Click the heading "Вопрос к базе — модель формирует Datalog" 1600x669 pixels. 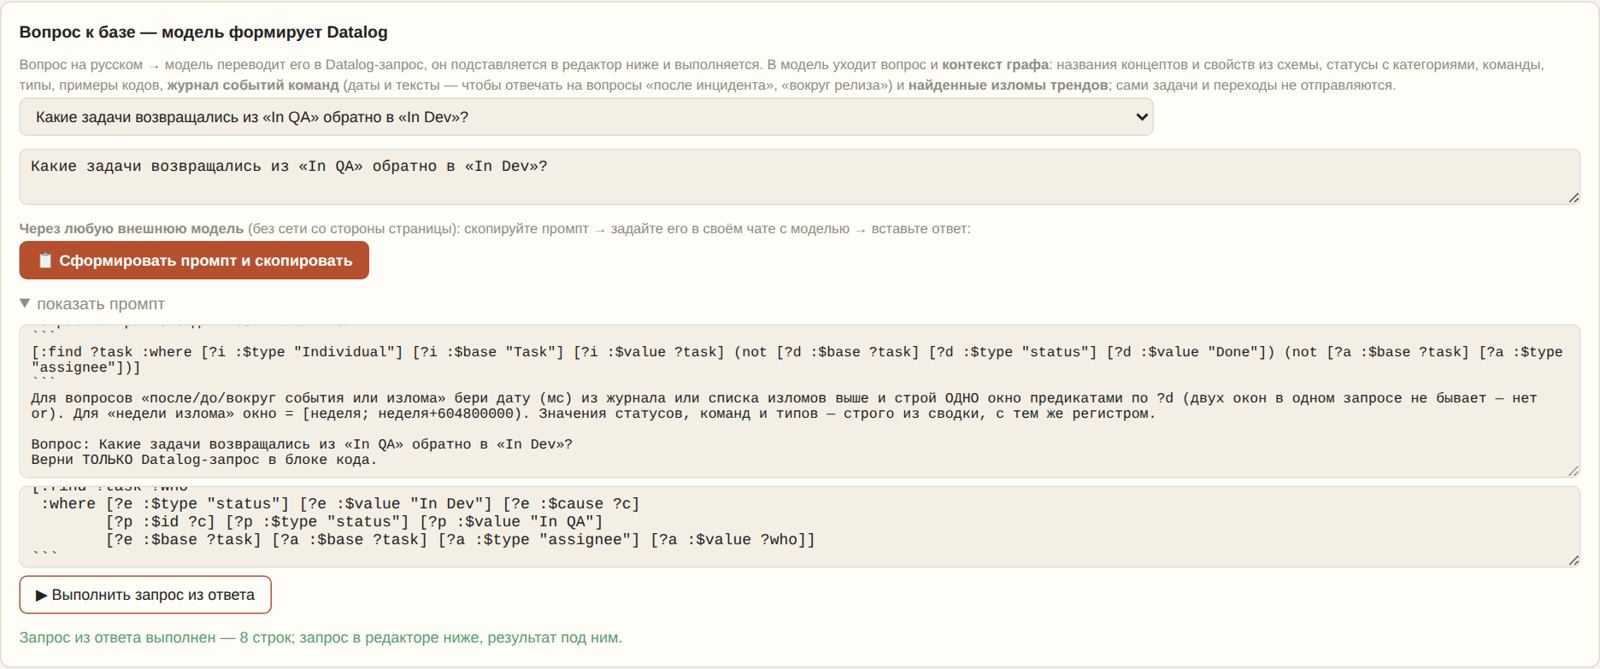(x=203, y=32)
